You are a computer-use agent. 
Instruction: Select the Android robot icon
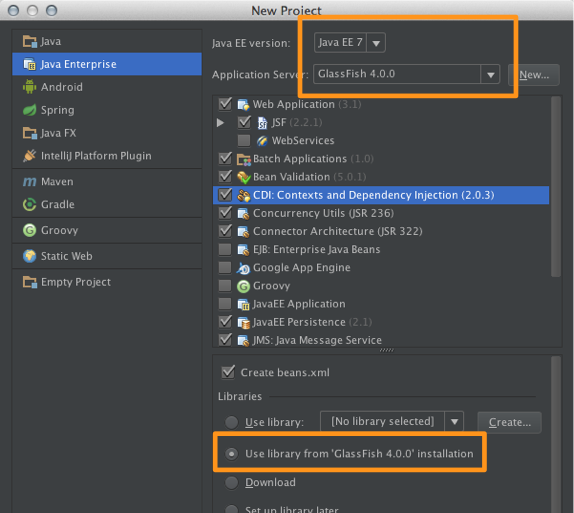(29, 87)
